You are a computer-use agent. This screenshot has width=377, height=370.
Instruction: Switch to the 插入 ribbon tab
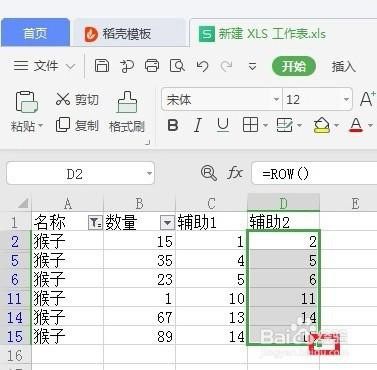pyautogui.click(x=343, y=66)
